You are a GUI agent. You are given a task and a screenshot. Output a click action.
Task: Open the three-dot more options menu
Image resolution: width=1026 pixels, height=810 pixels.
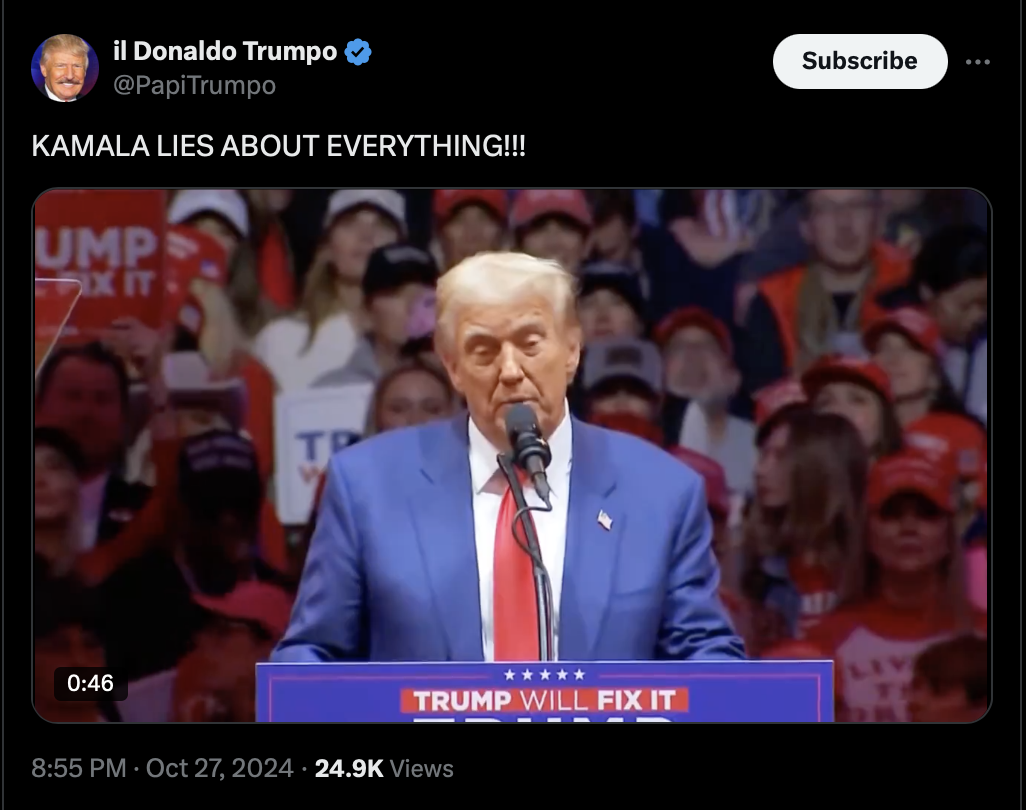pyautogui.click(x=978, y=62)
